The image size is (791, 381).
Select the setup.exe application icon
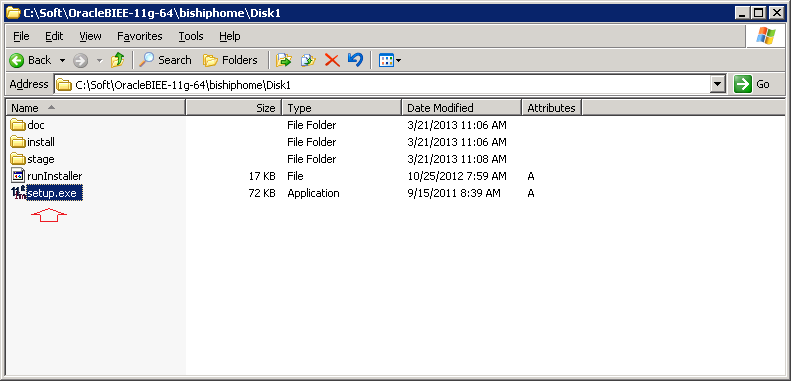tap(18, 193)
